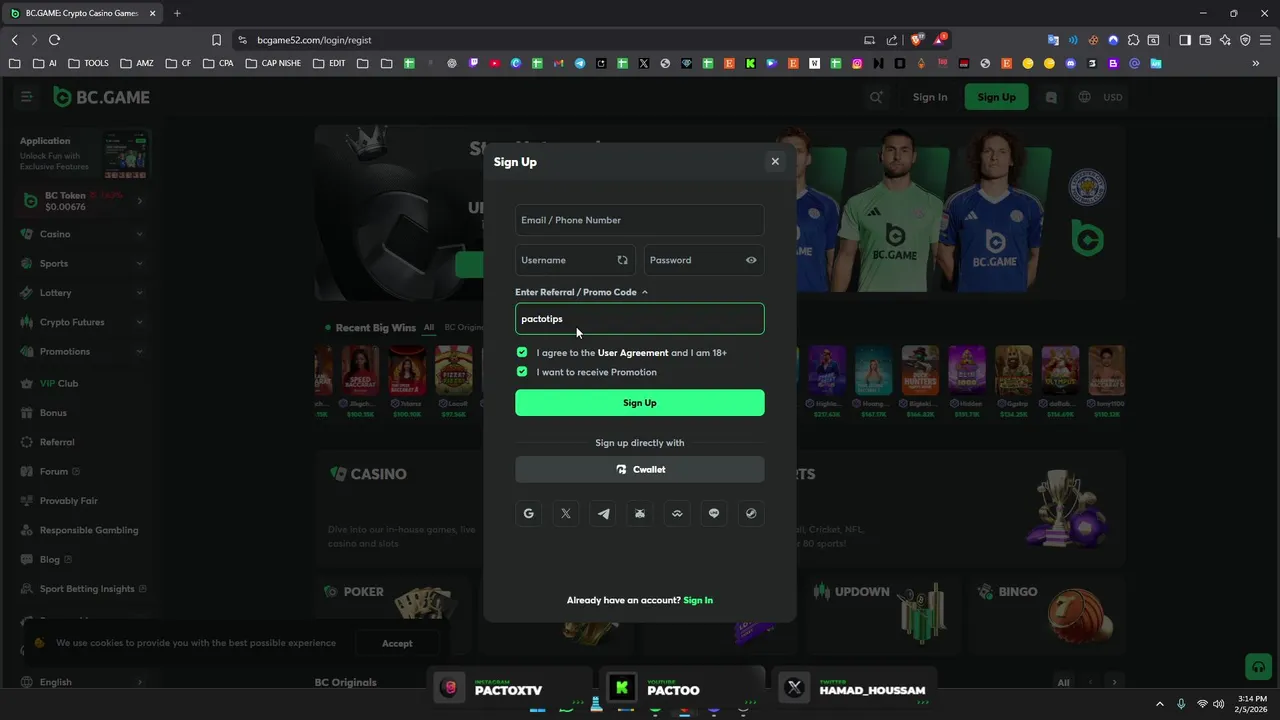Screen dimensions: 1280x720
Task: Open Bonus in the sidebar
Action: coord(82,412)
